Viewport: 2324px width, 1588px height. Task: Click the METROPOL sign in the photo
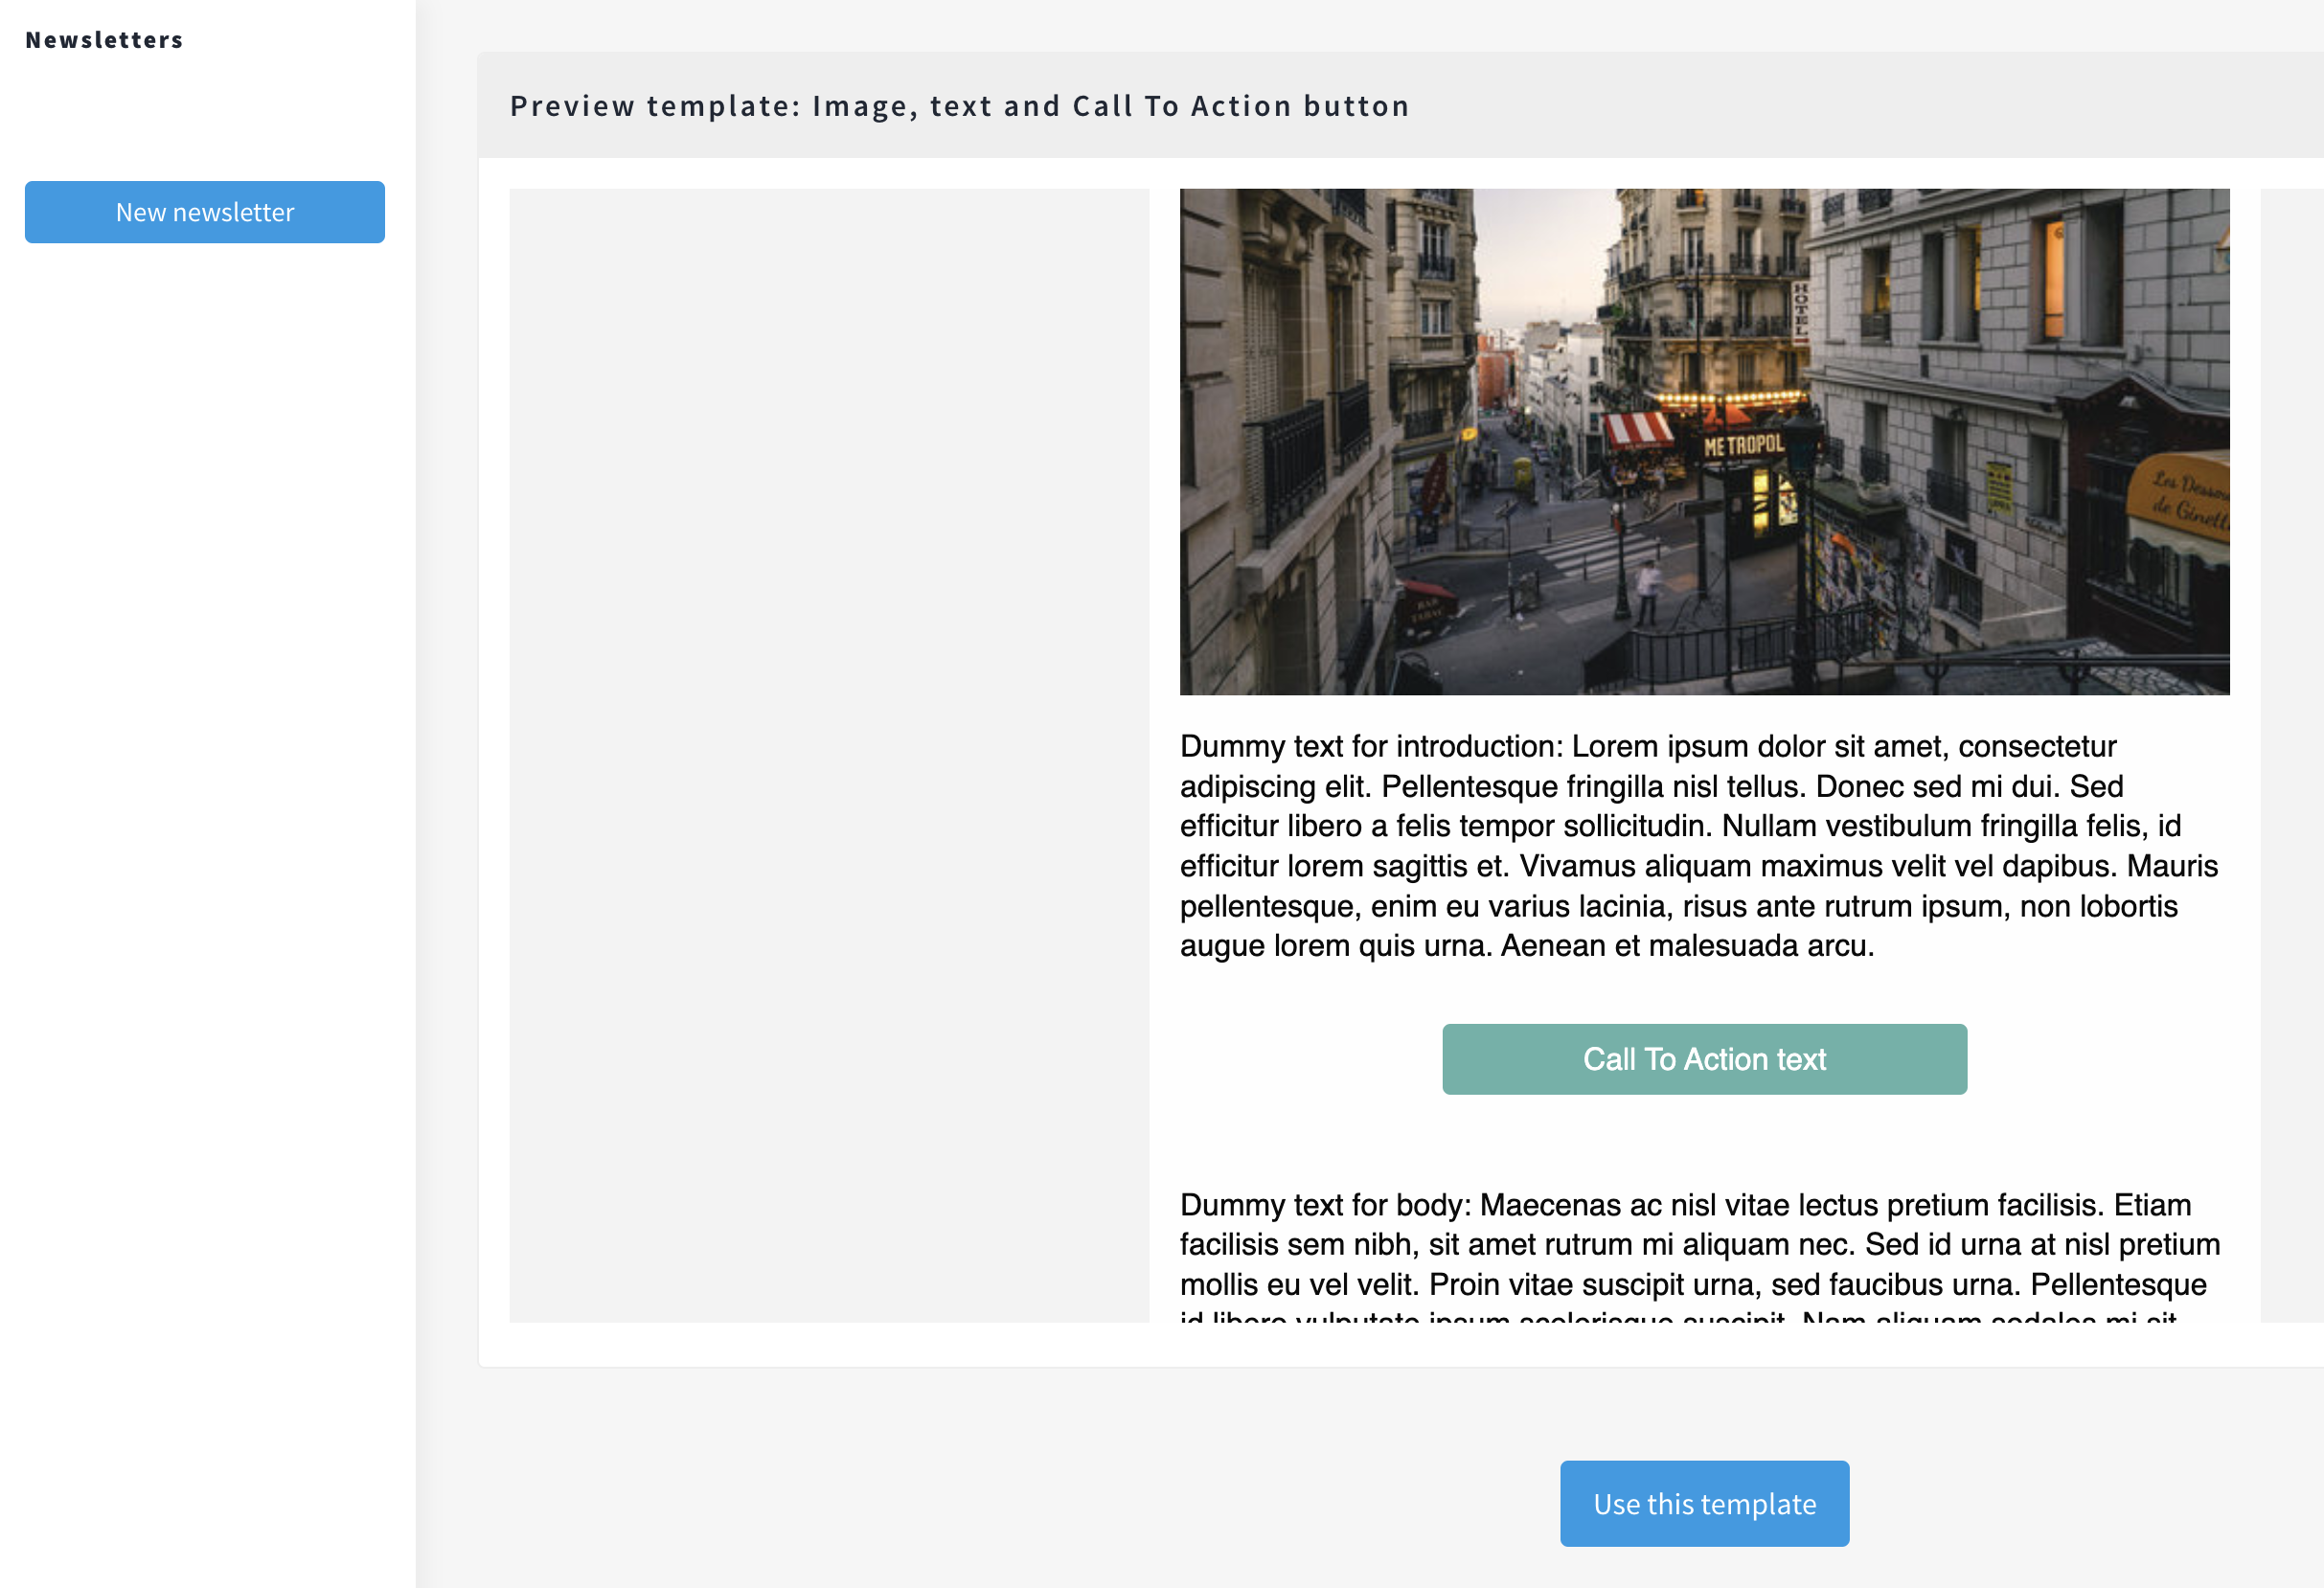(x=1743, y=445)
